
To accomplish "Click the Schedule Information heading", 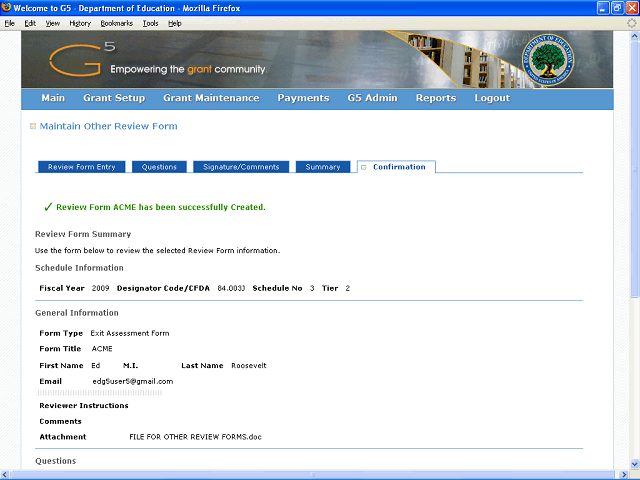I will [79, 268].
